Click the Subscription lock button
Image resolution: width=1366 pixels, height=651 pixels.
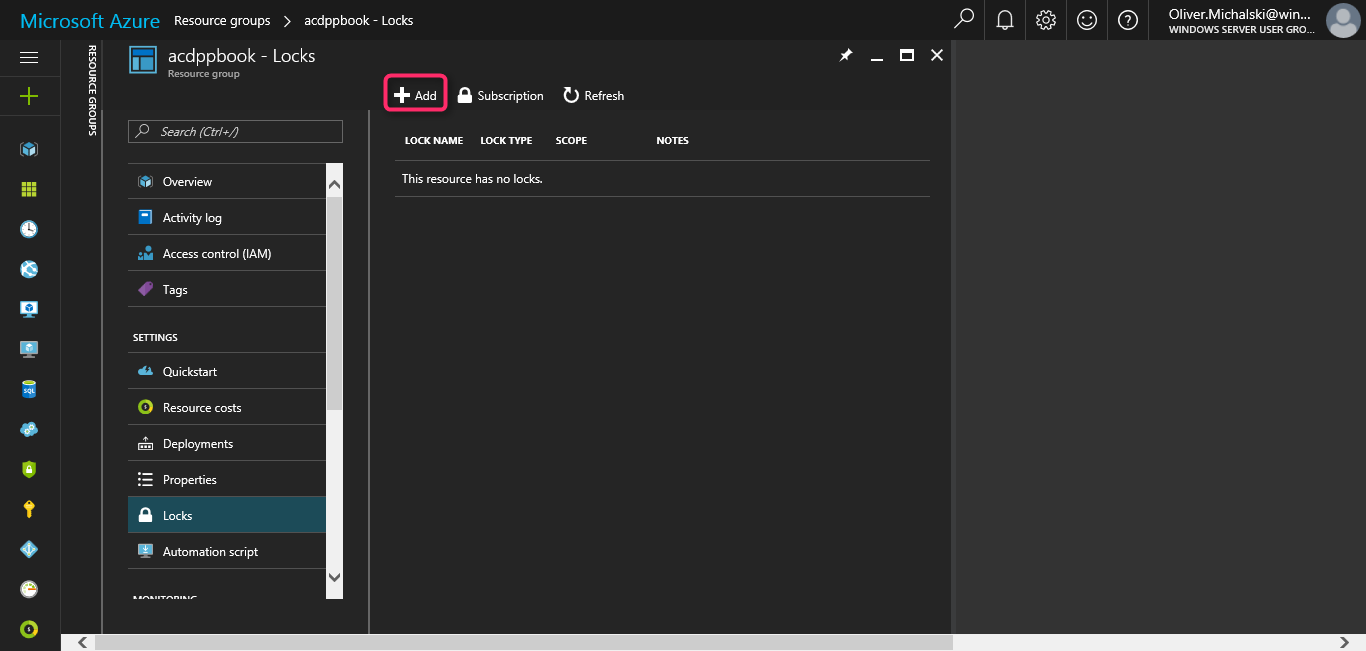pos(500,95)
